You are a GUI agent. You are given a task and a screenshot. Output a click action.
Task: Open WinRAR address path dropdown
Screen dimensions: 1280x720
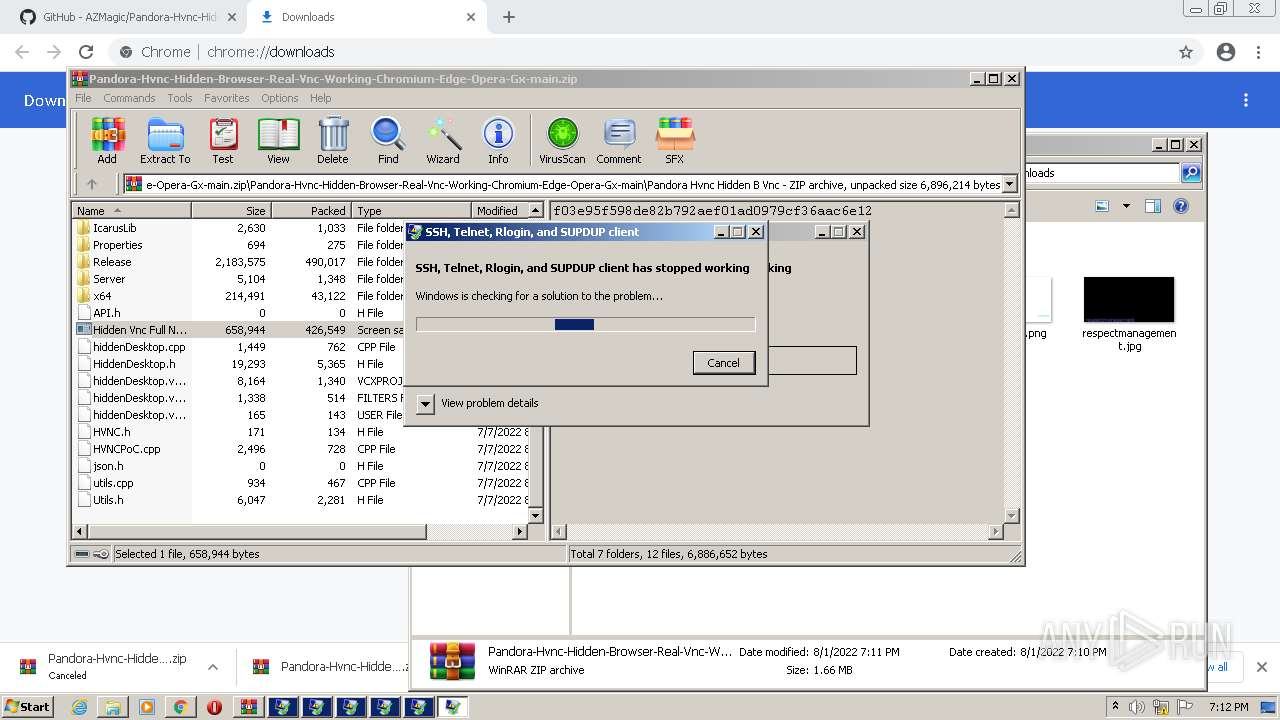[1010, 184]
